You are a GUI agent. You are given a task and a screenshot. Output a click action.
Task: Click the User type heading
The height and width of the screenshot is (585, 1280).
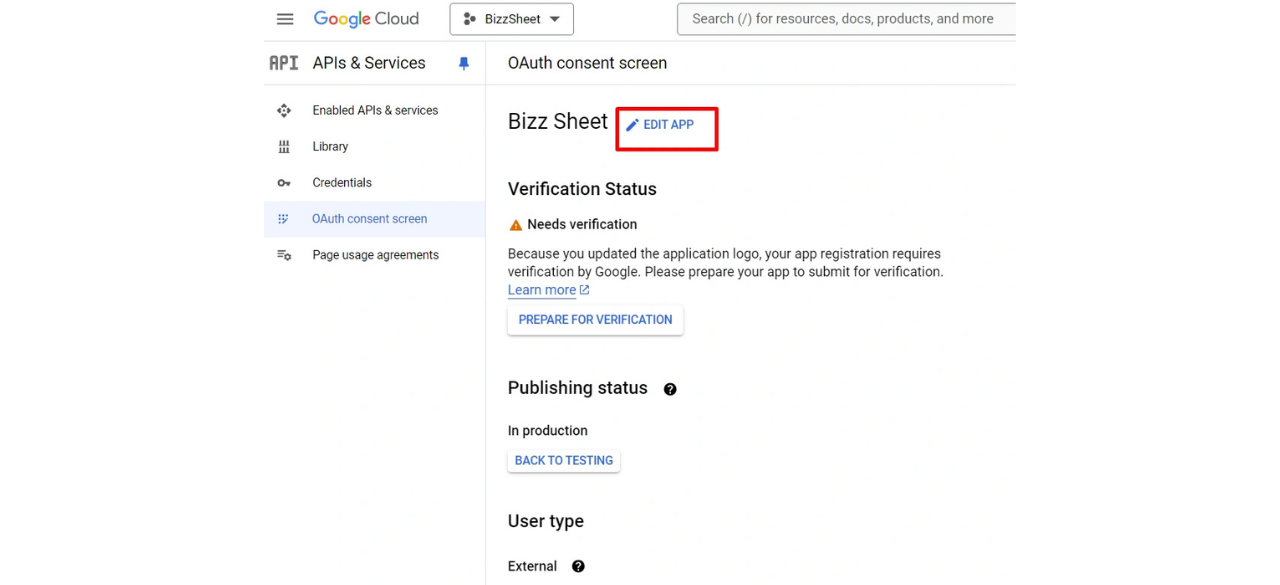[x=546, y=521]
